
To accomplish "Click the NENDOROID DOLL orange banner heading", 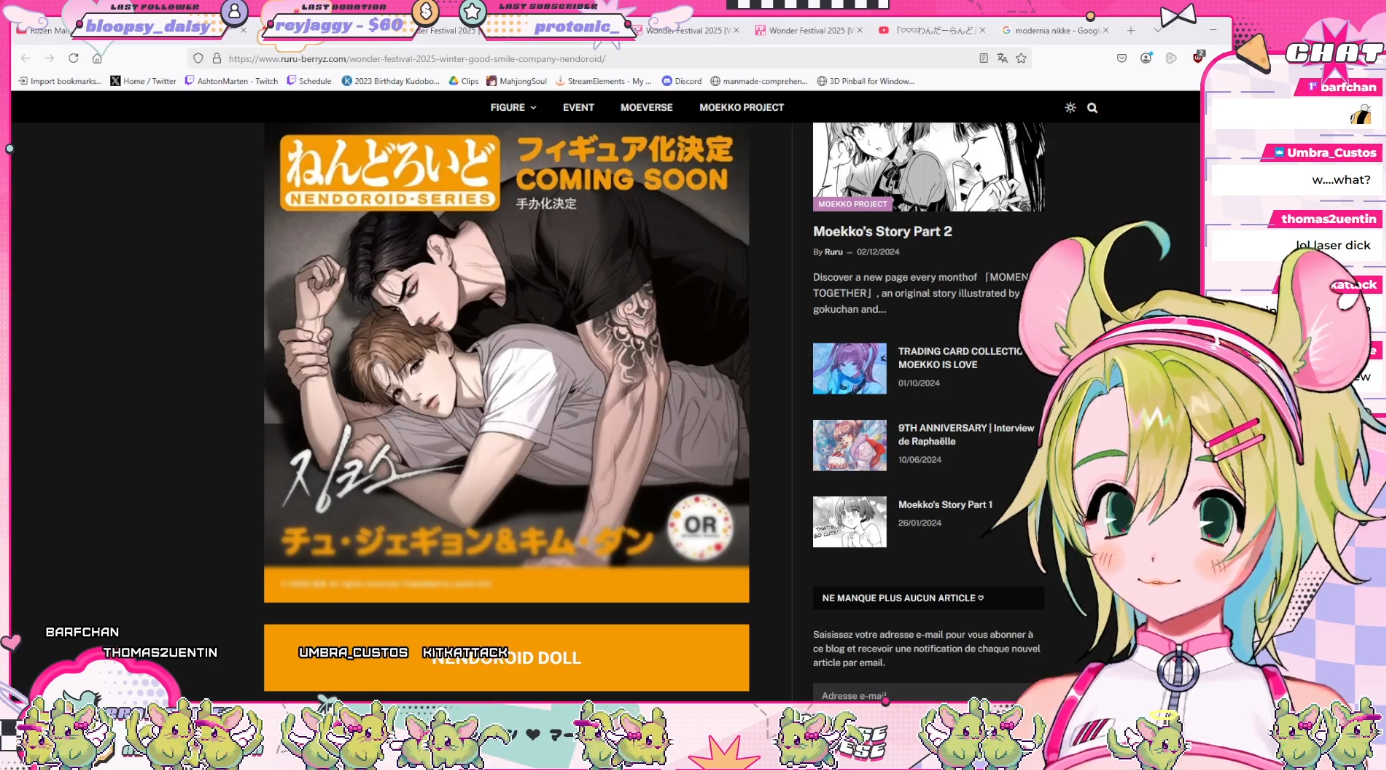I will coord(506,658).
